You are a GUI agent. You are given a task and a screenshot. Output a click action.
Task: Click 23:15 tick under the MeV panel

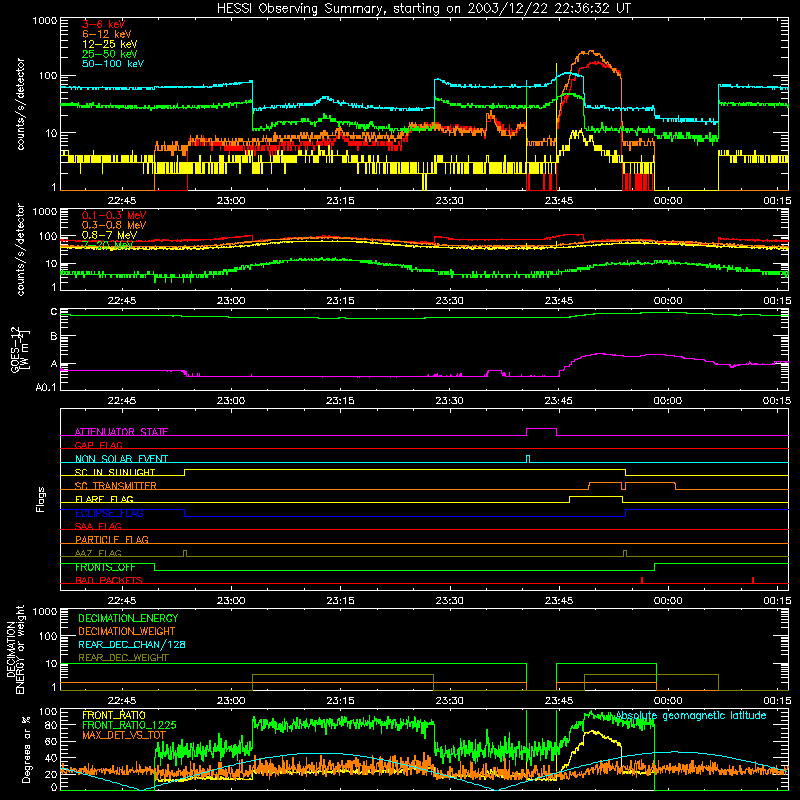pyautogui.click(x=340, y=301)
